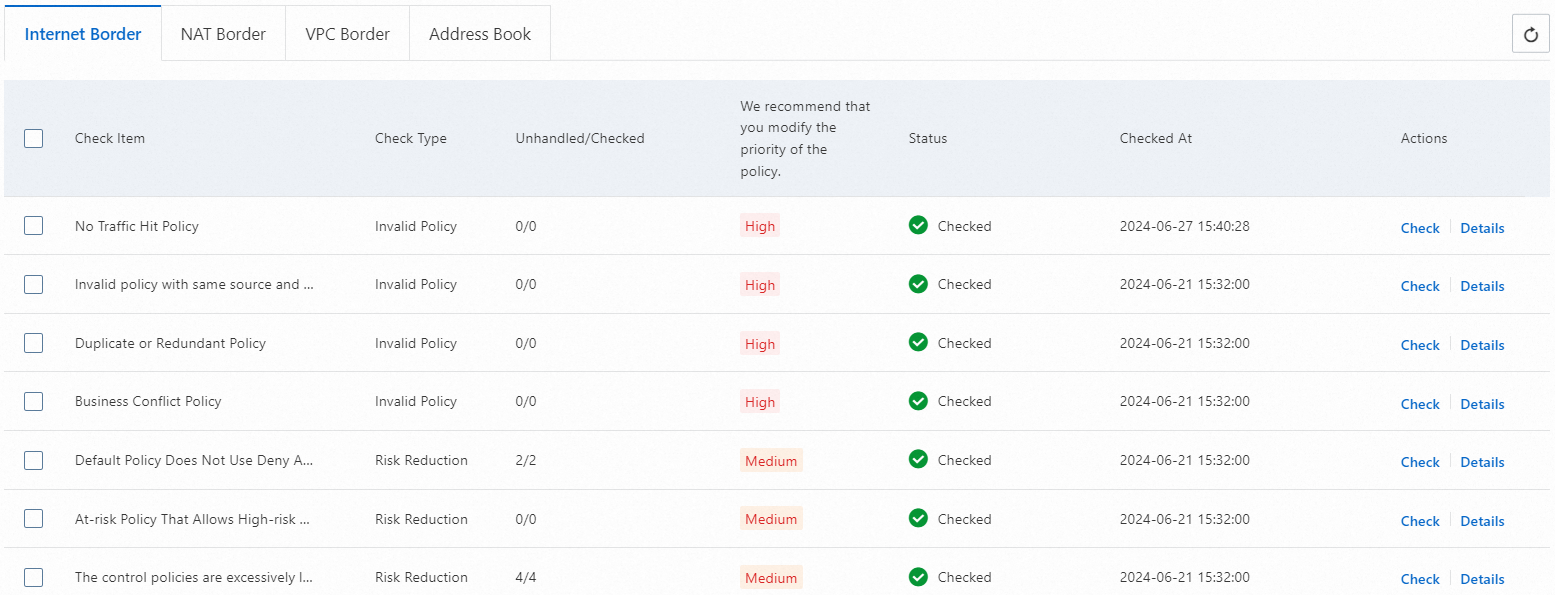
Task: Run Check on Default Policy Does Not Use Deny row
Action: pos(1419,462)
